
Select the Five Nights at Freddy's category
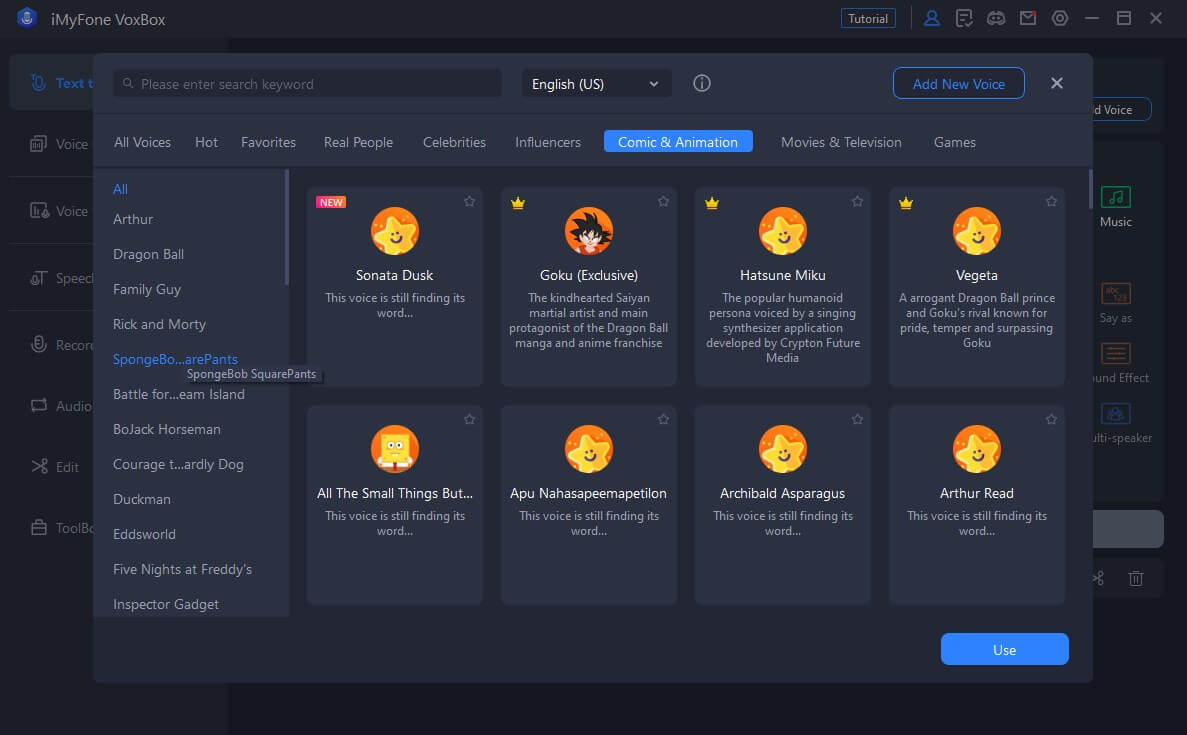coord(182,569)
